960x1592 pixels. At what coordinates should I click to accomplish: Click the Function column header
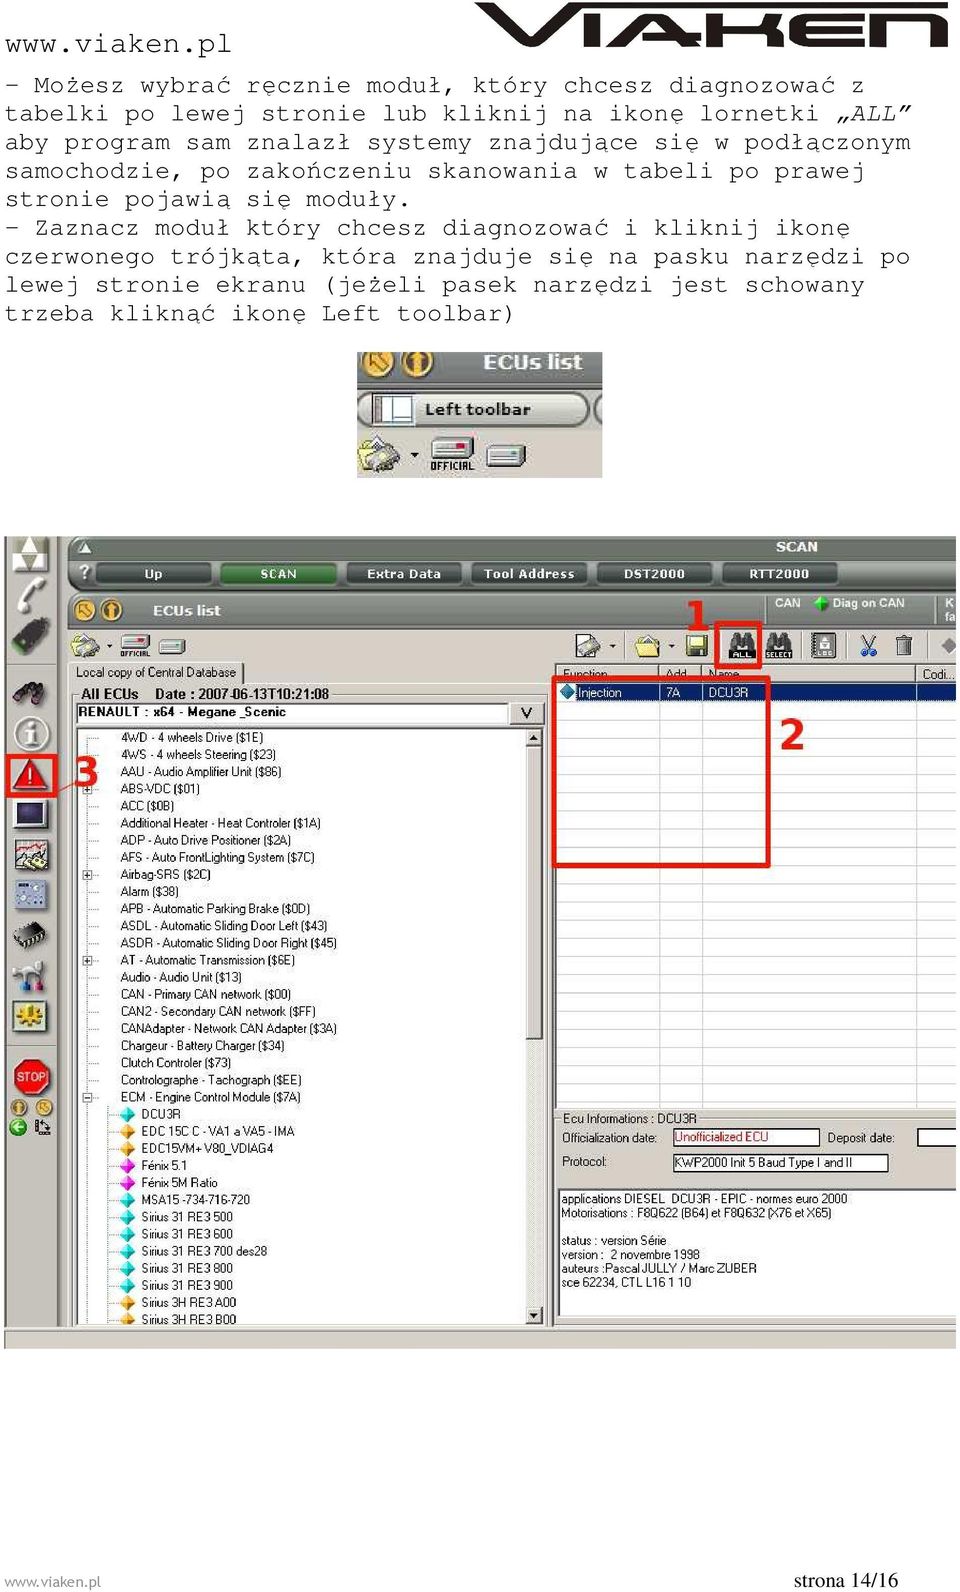point(606,673)
